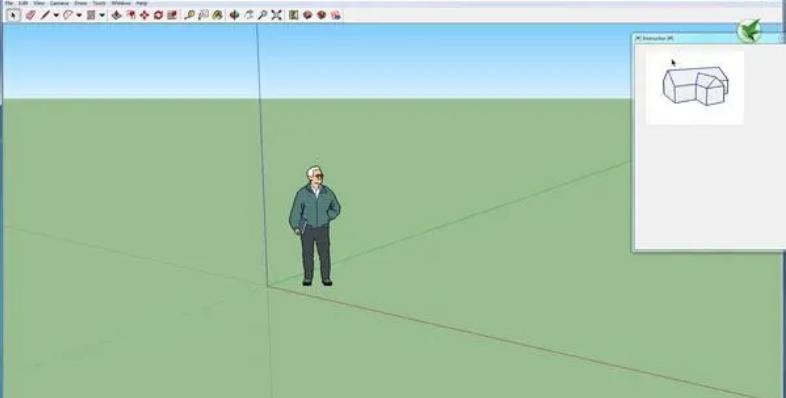
Task: Click the Zoom Extents tool
Action: [x=276, y=15]
